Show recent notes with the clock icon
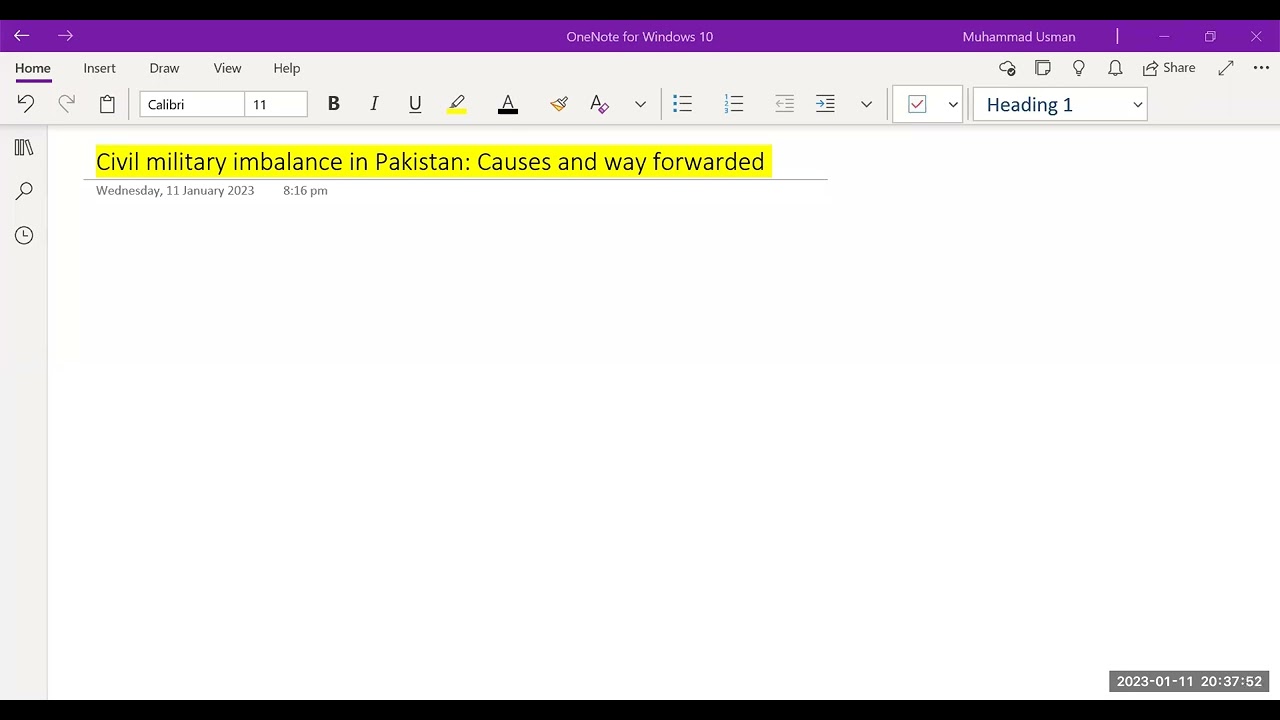Image resolution: width=1280 pixels, height=720 pixels. tap(24, 235)
